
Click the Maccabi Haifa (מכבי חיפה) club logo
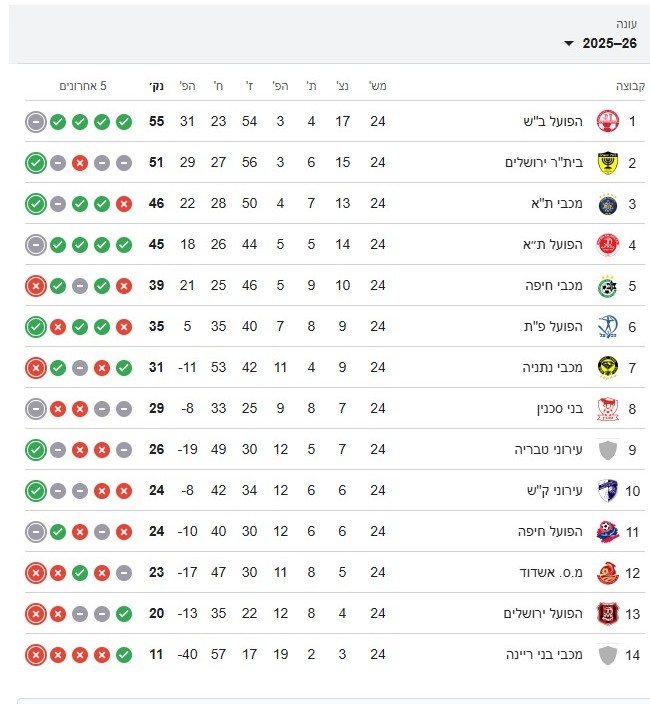[607, 286]
